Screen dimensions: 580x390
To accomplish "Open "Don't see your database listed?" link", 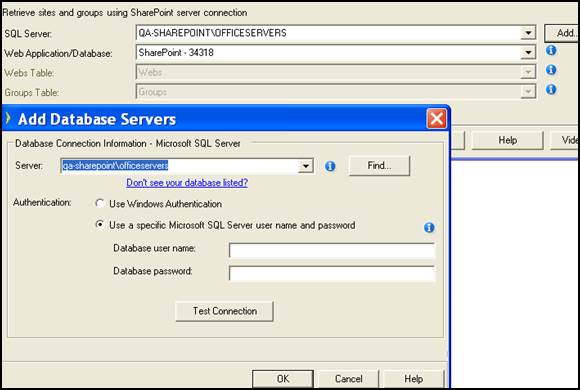I will [187, 182].
